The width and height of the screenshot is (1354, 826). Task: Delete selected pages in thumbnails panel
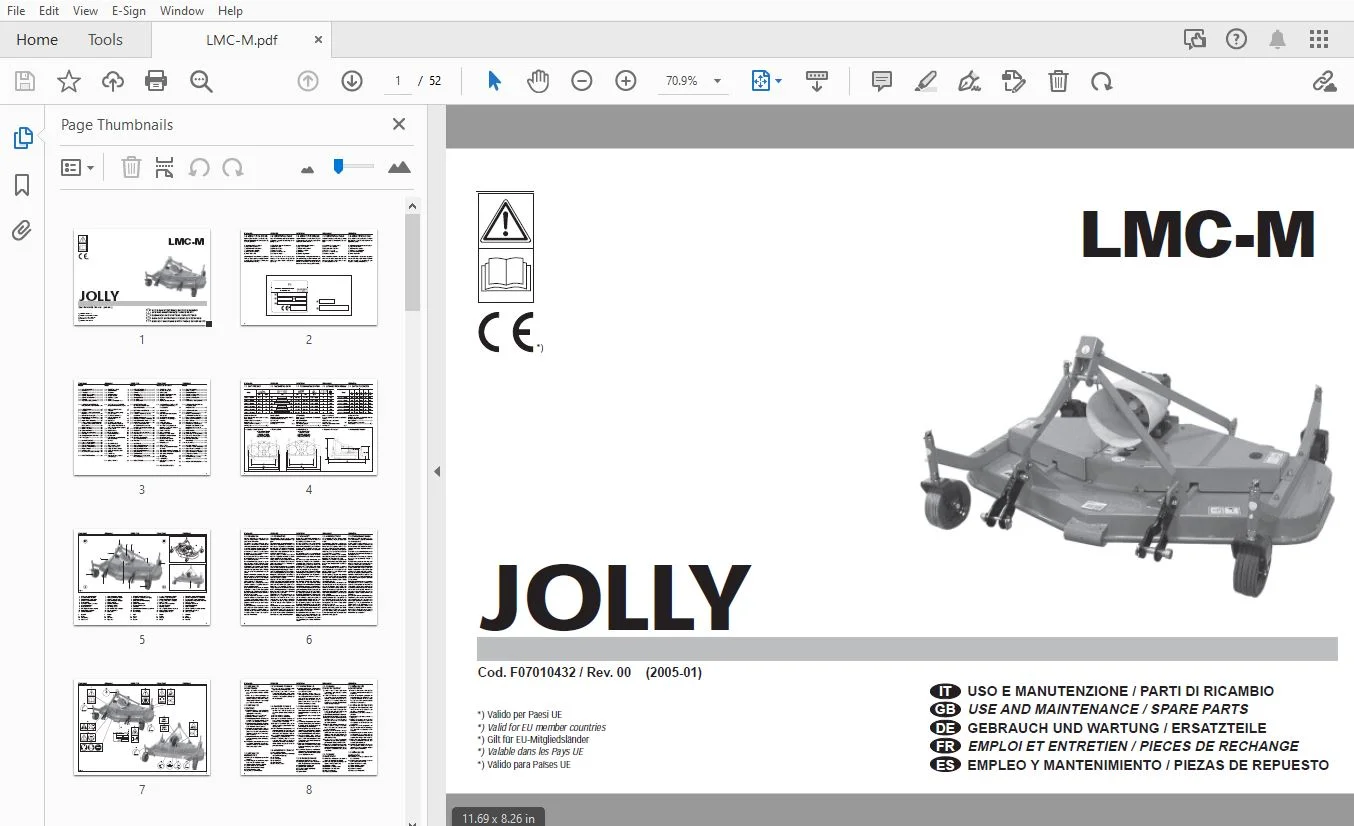pos(131,167)
